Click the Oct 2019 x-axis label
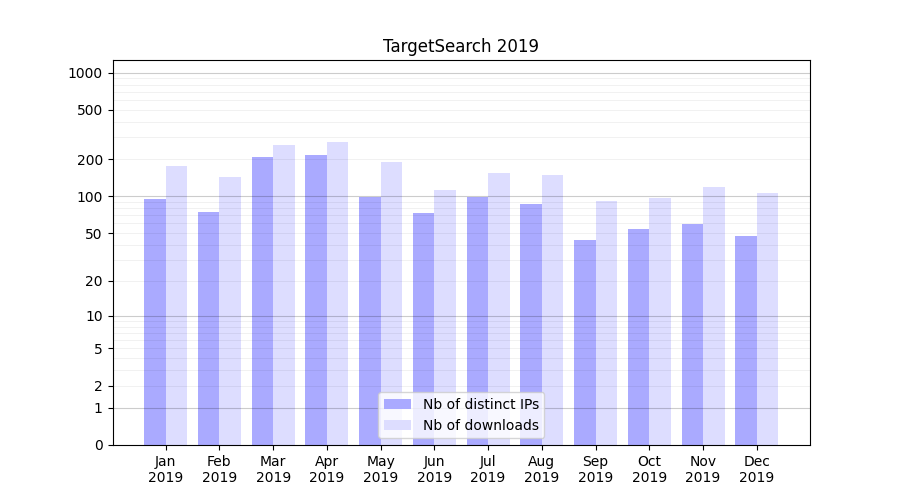The width and height of the screenshot is (900, 500). pos(649,469)
